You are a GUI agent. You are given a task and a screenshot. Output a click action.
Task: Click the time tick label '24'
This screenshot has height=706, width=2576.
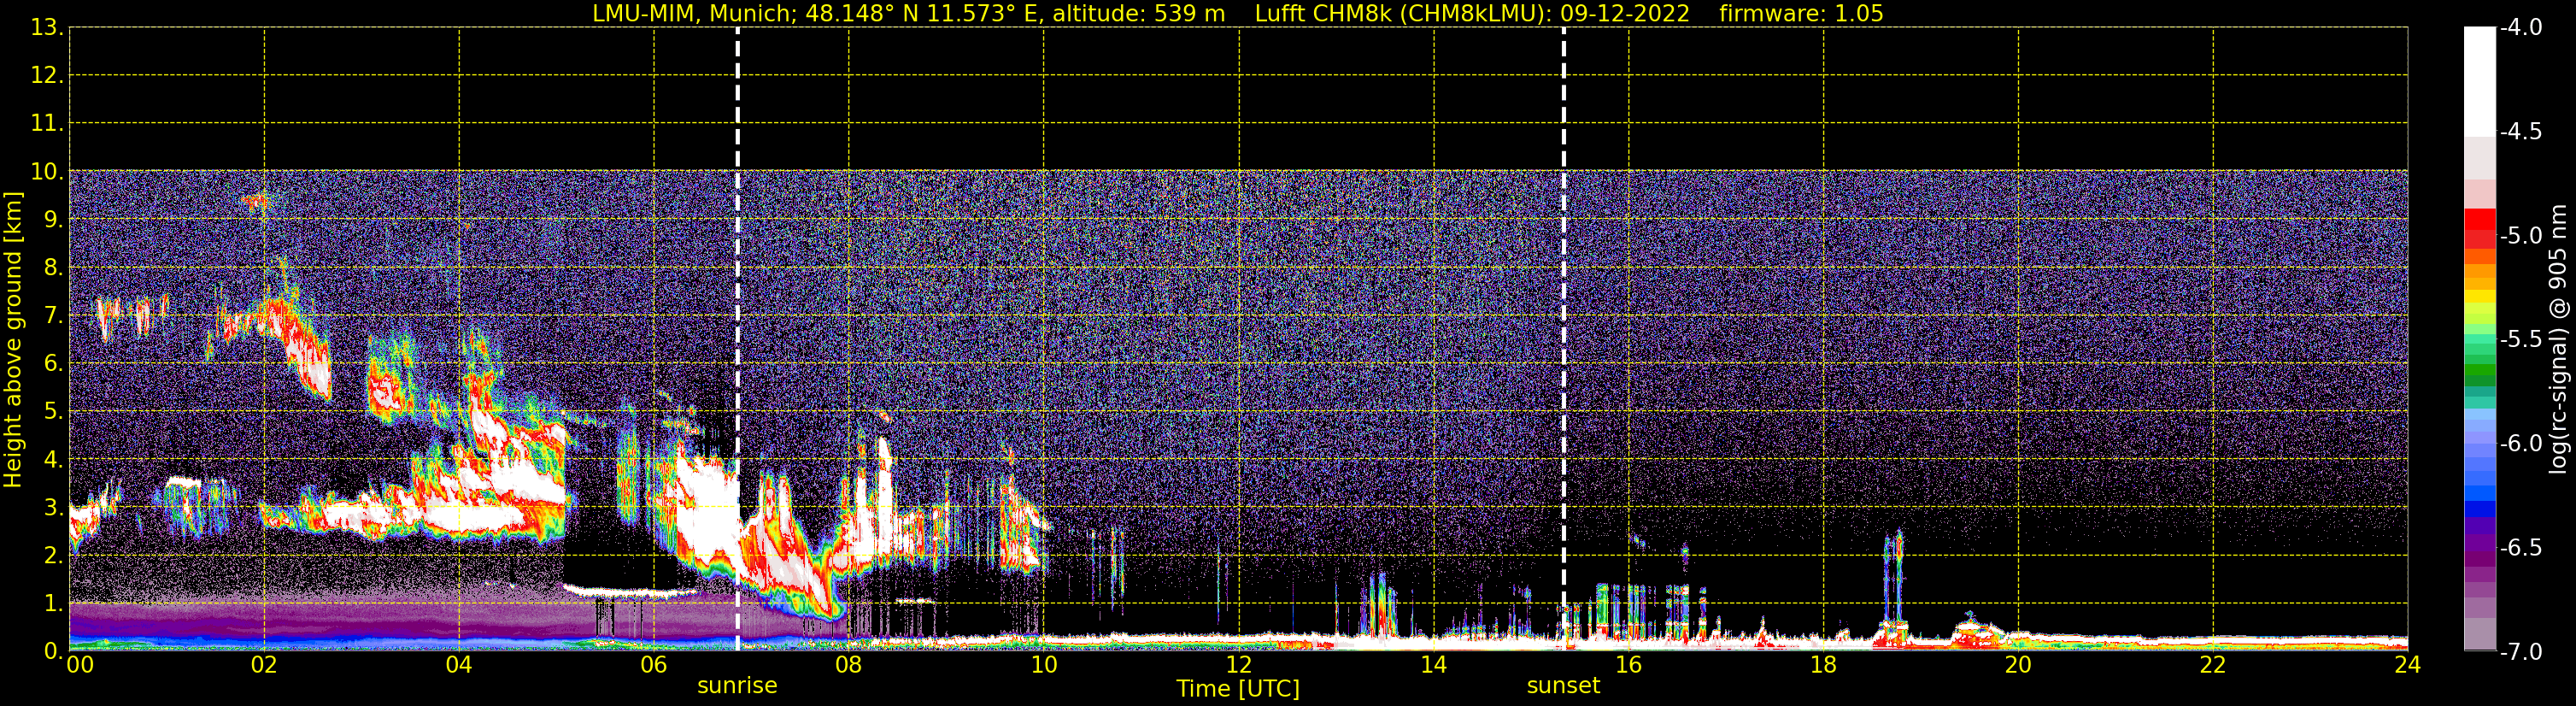tap(2408, 666)
